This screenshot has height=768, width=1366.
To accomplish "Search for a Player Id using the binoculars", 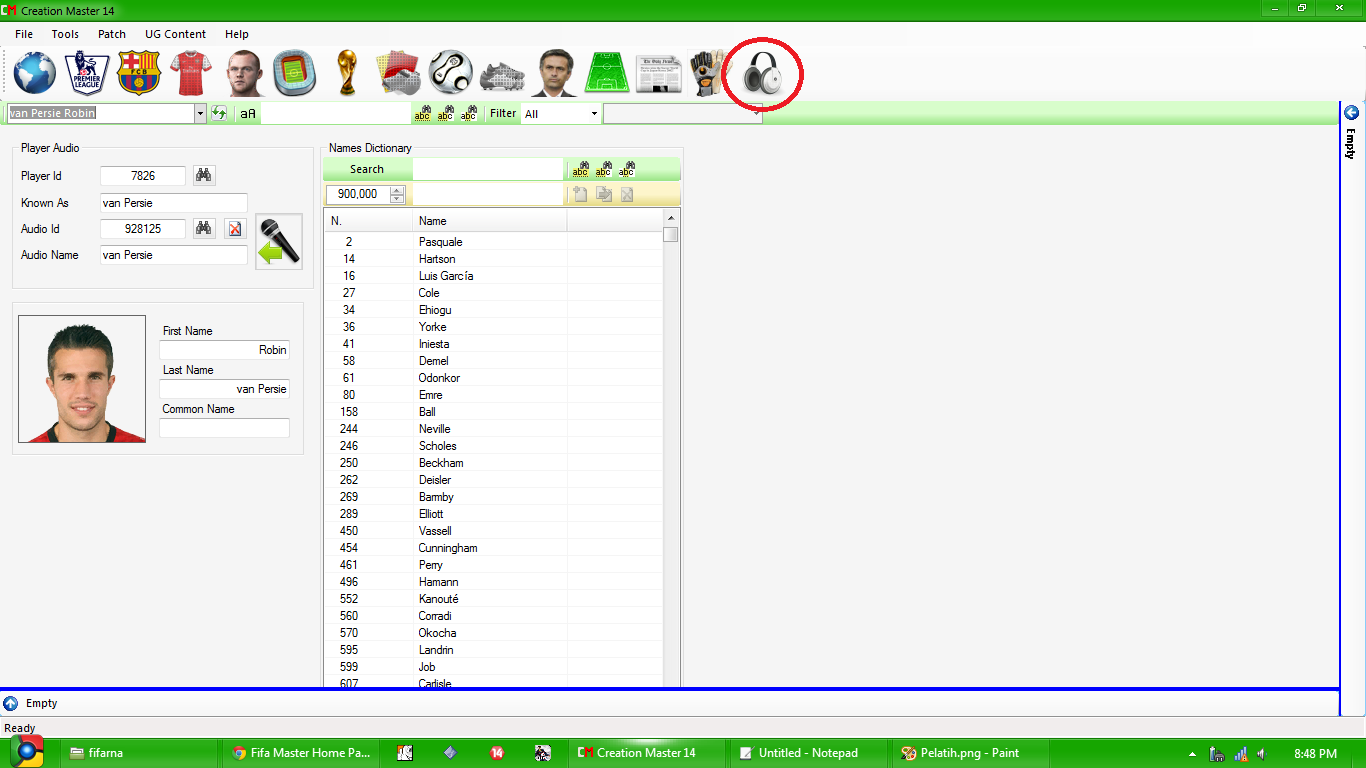I will (x=203, y=176).
